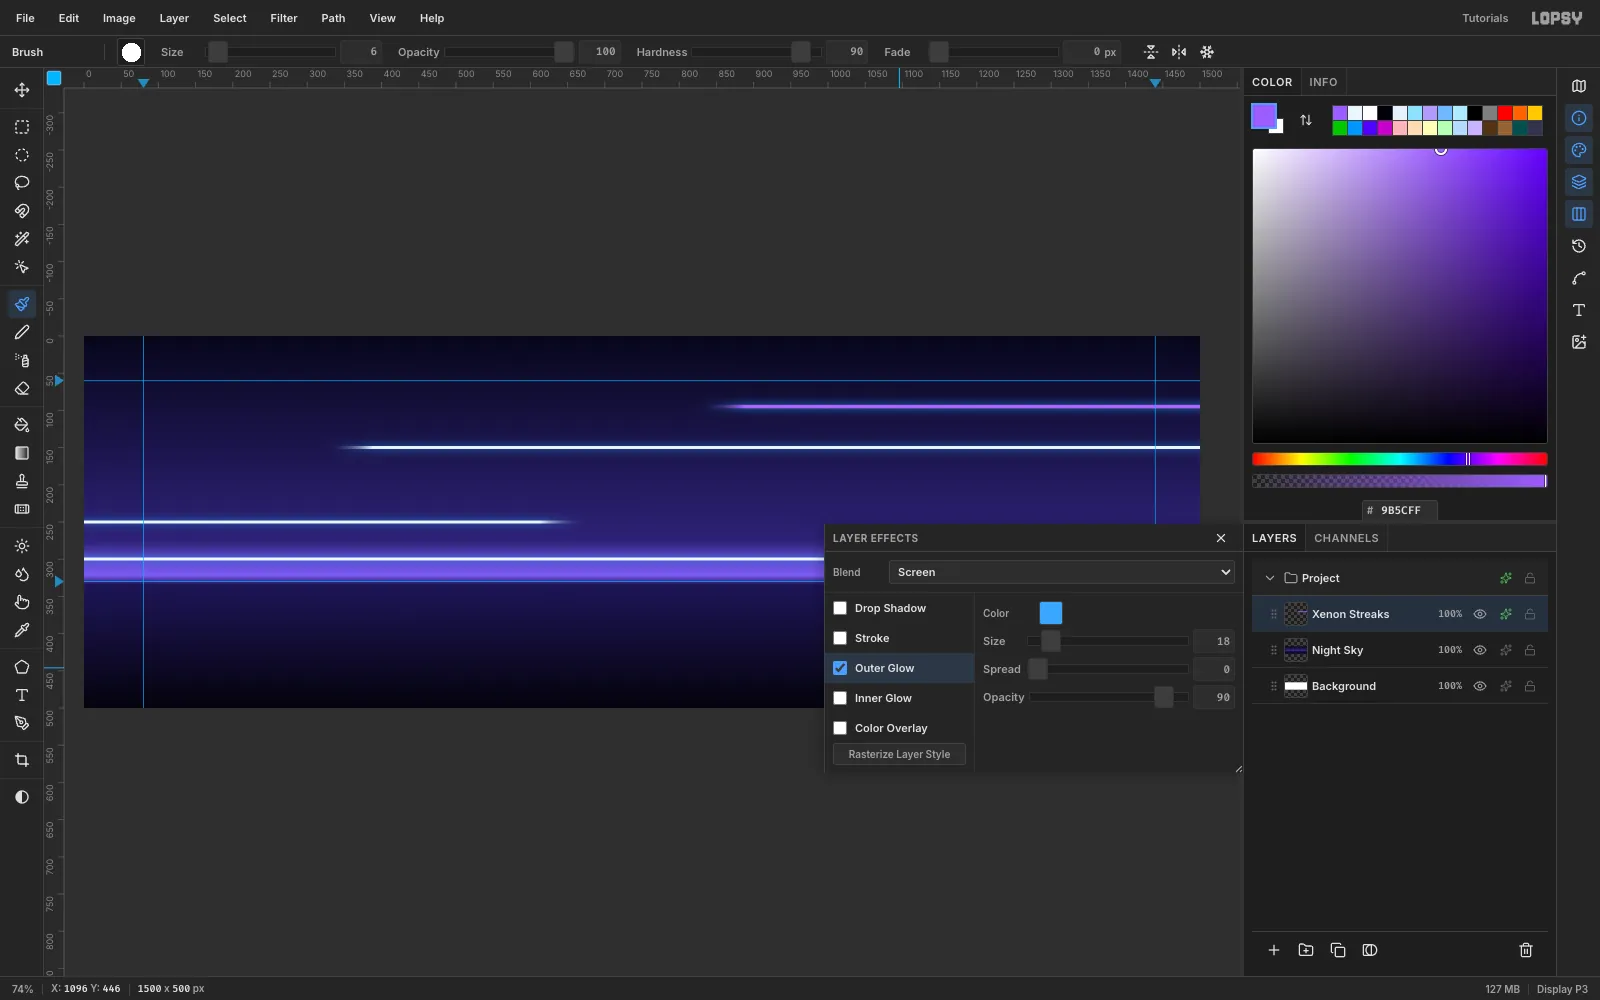
Task: Switch to the Channels tab
Action: [1346, 538]
